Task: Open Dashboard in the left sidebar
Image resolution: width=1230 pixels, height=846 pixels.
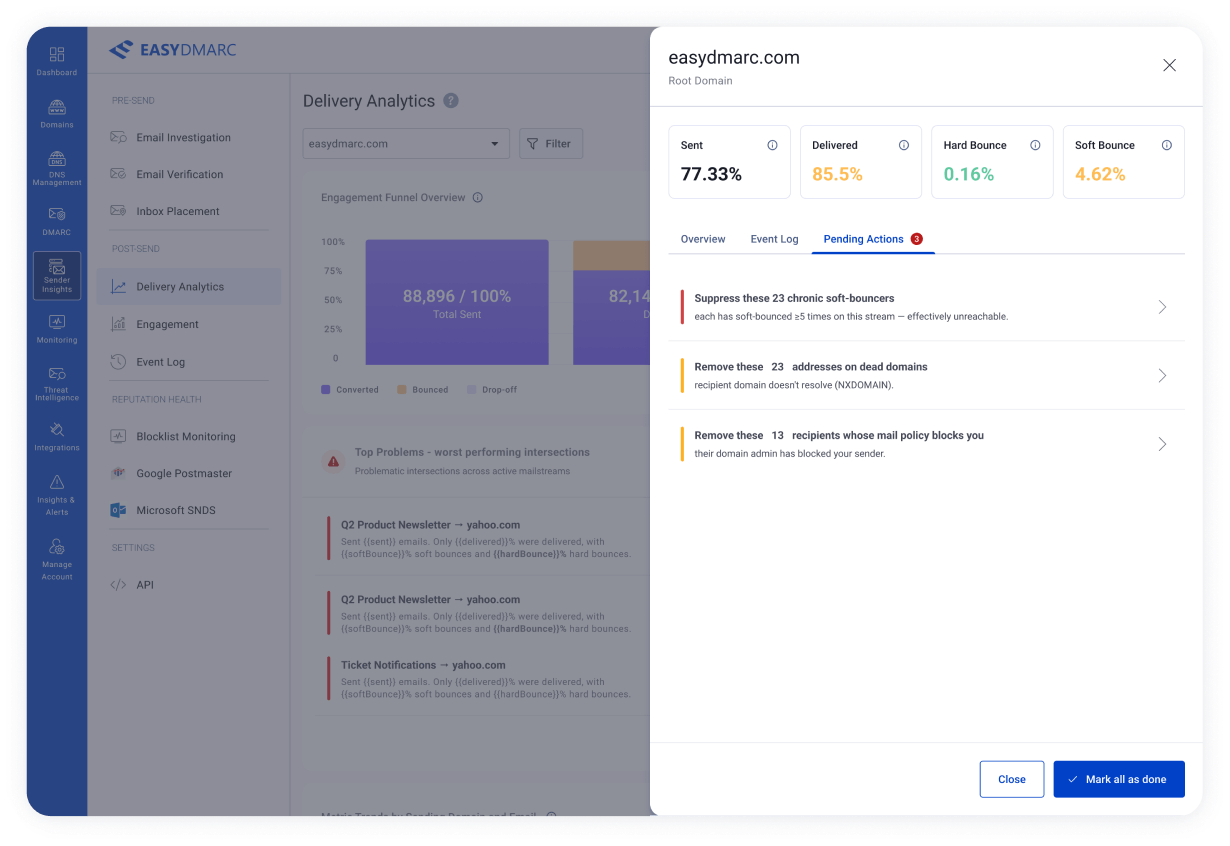Action: pos(57,60)
